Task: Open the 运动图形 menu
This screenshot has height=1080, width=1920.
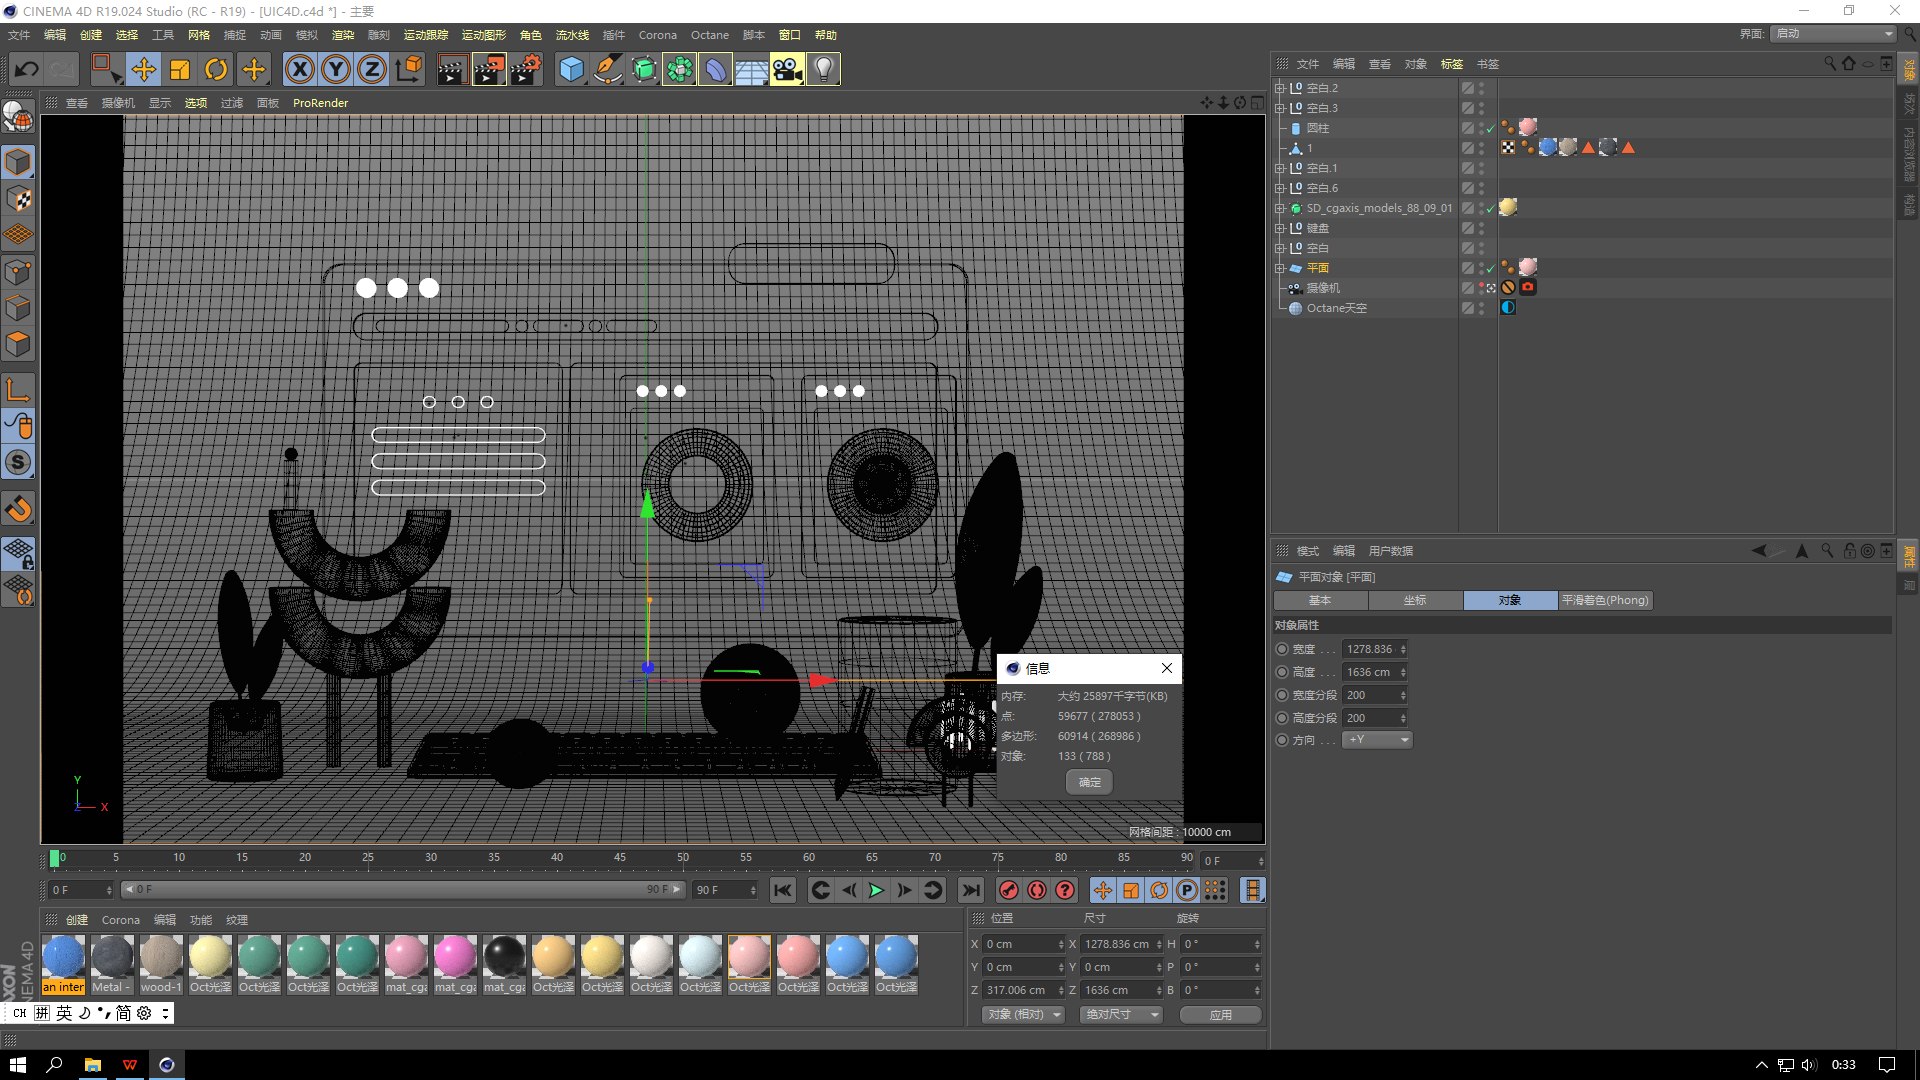Action: coord(483,35)
